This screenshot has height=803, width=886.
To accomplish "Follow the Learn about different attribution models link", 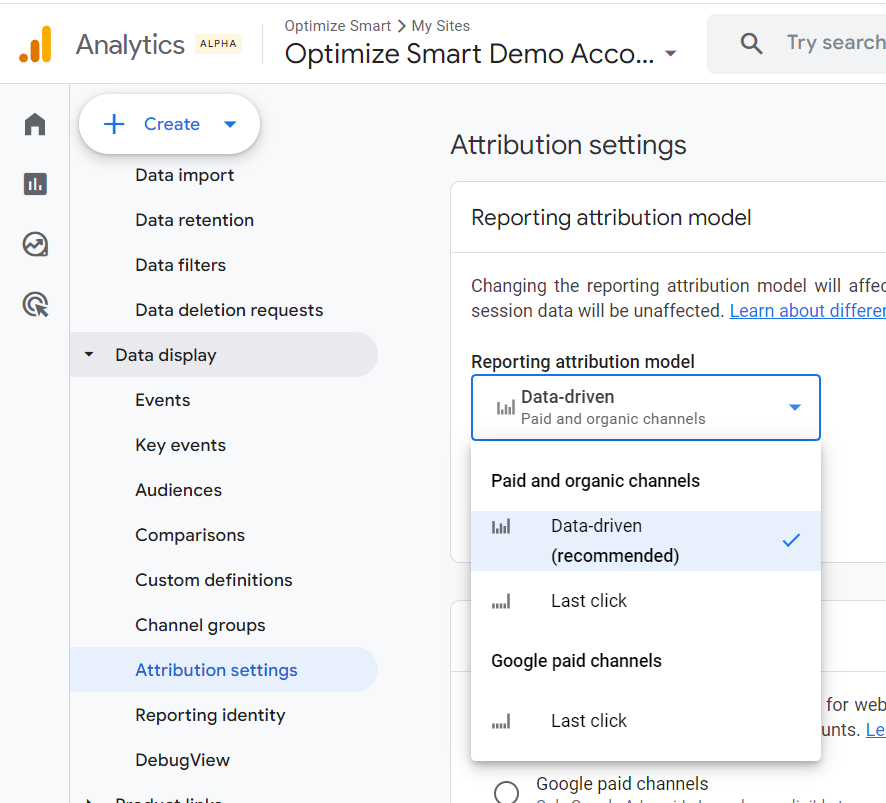I will click(807, 311).
